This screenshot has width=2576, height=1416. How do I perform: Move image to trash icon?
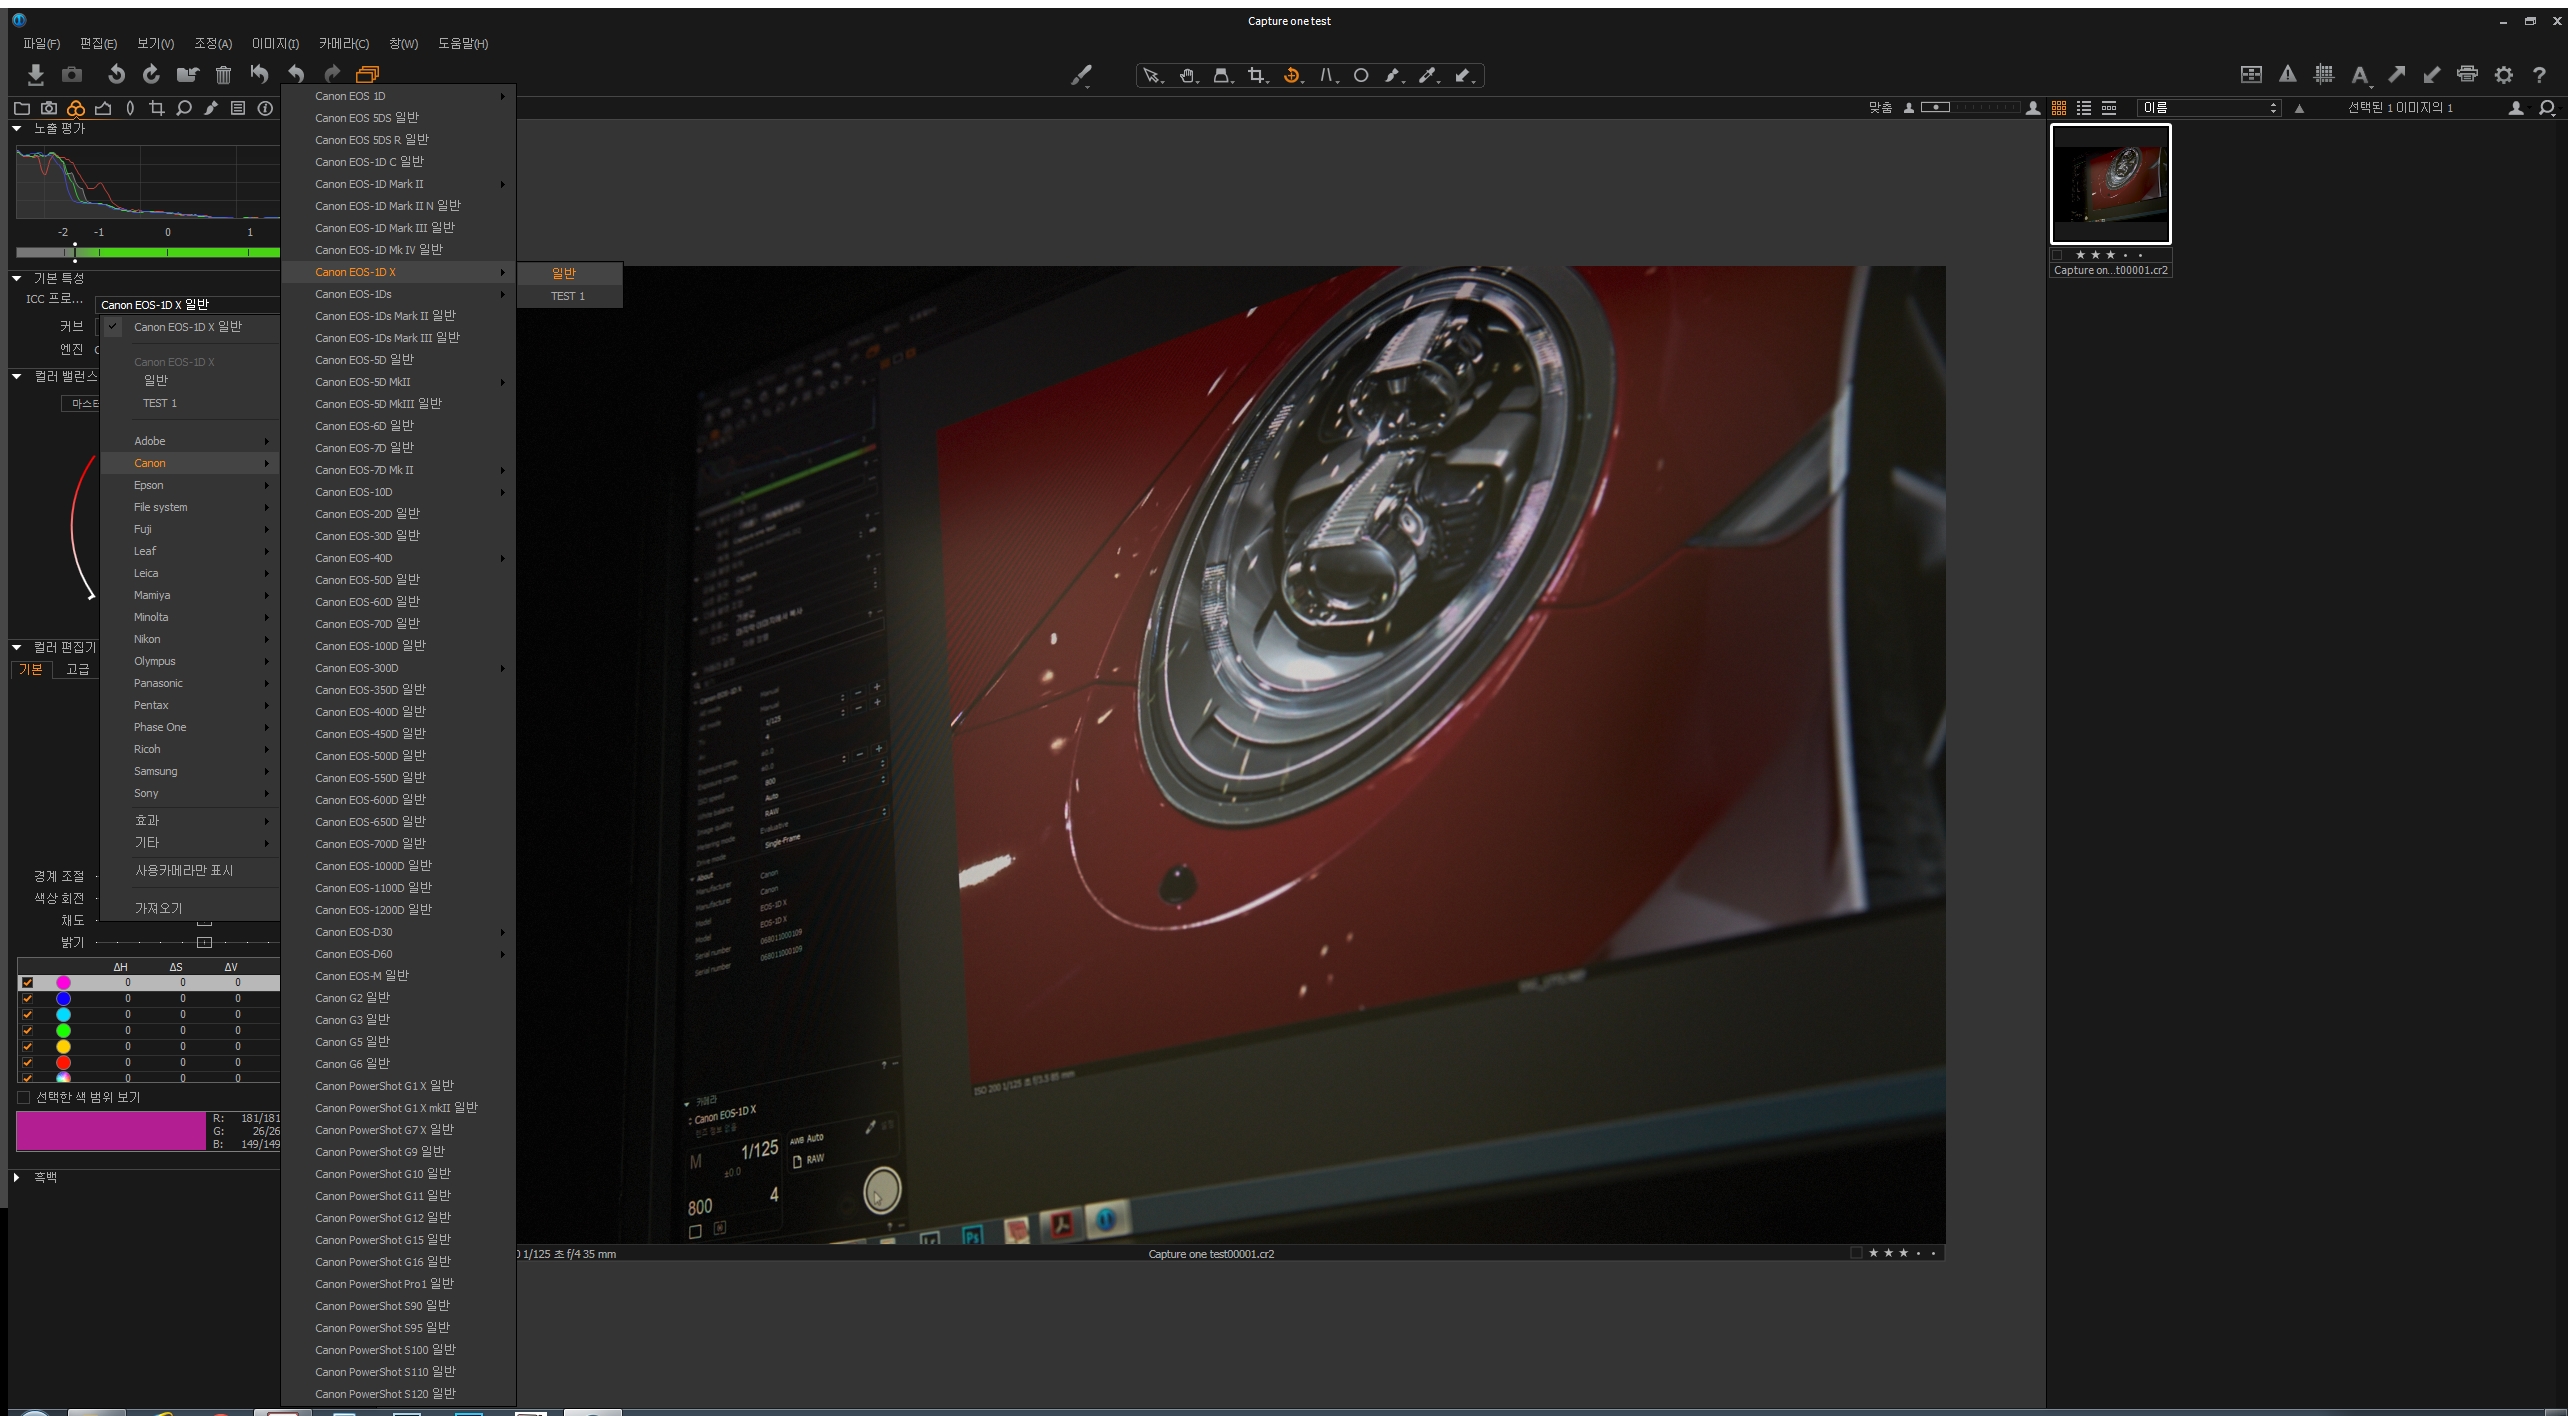coord(223,74)
